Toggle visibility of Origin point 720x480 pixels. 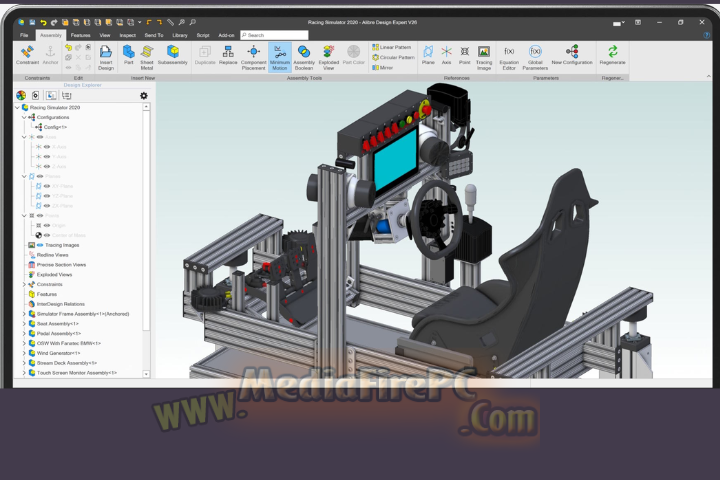click(x=47, y=226)
